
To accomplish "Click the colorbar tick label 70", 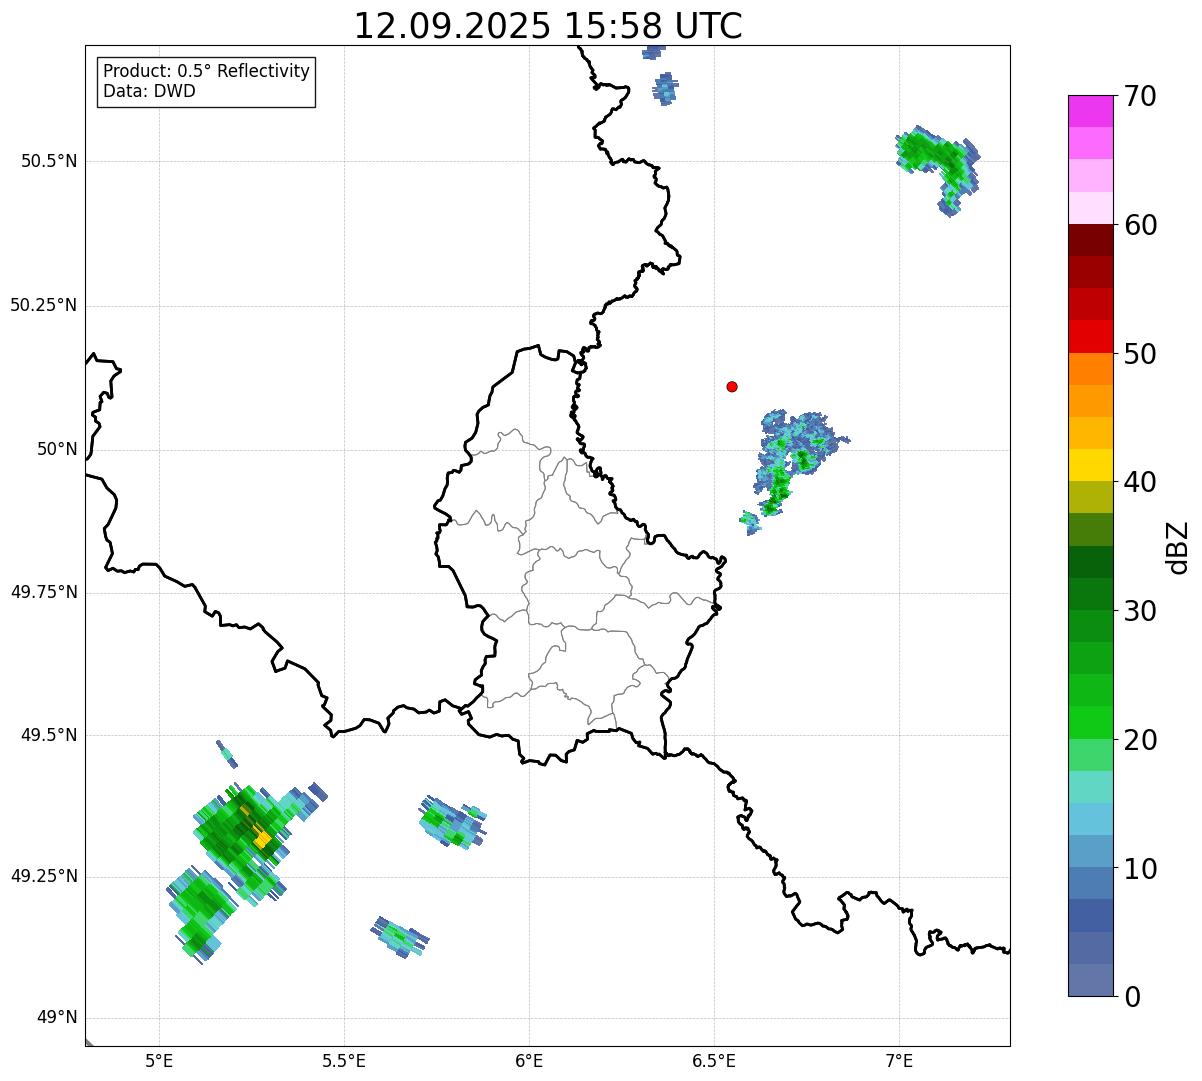I will pos(1140,96).
